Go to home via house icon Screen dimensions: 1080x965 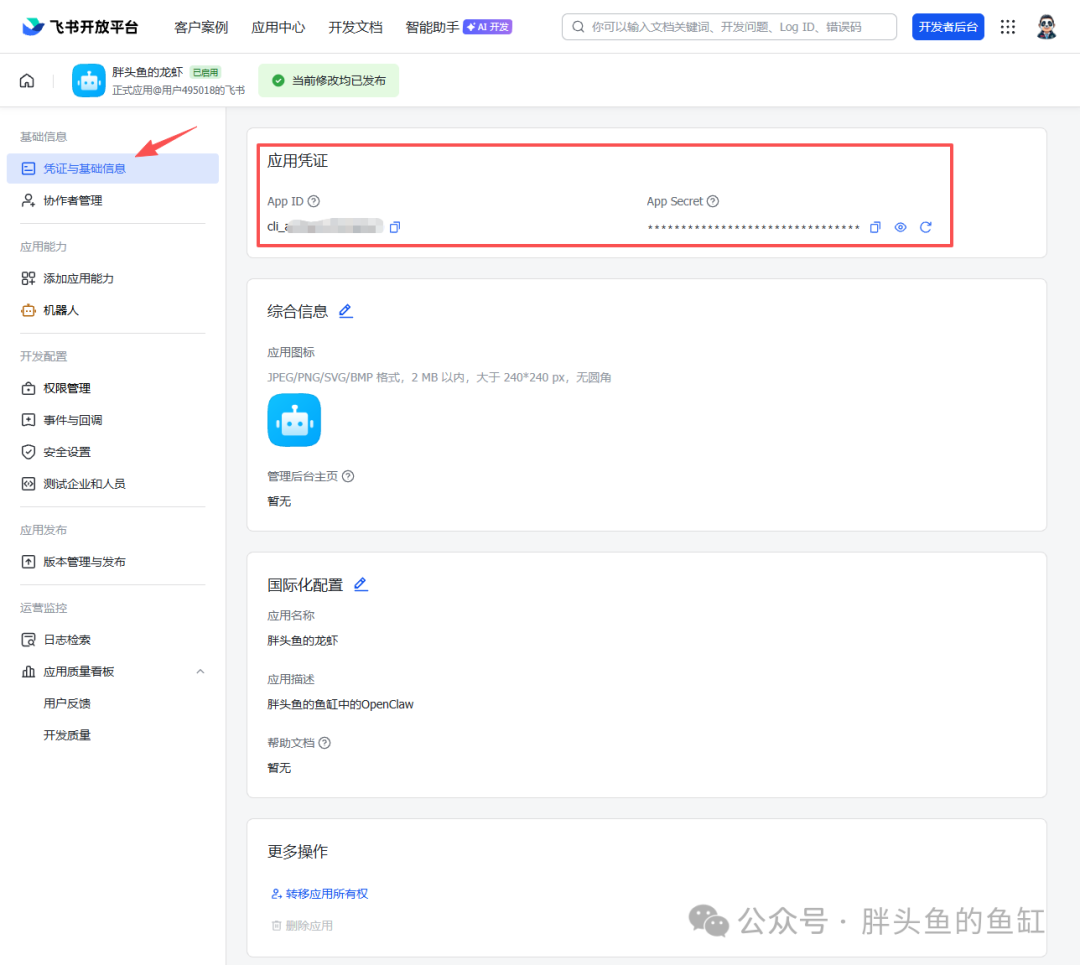pyautogui.click(x=27, y=81)
